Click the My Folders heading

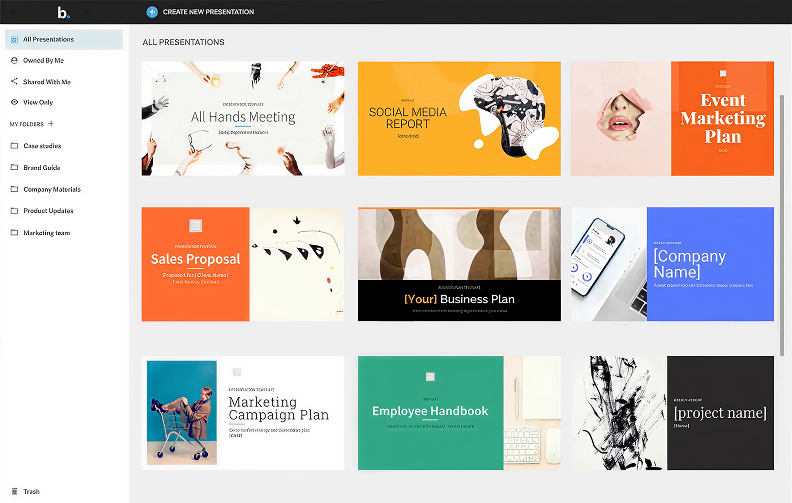coord(27,124)
